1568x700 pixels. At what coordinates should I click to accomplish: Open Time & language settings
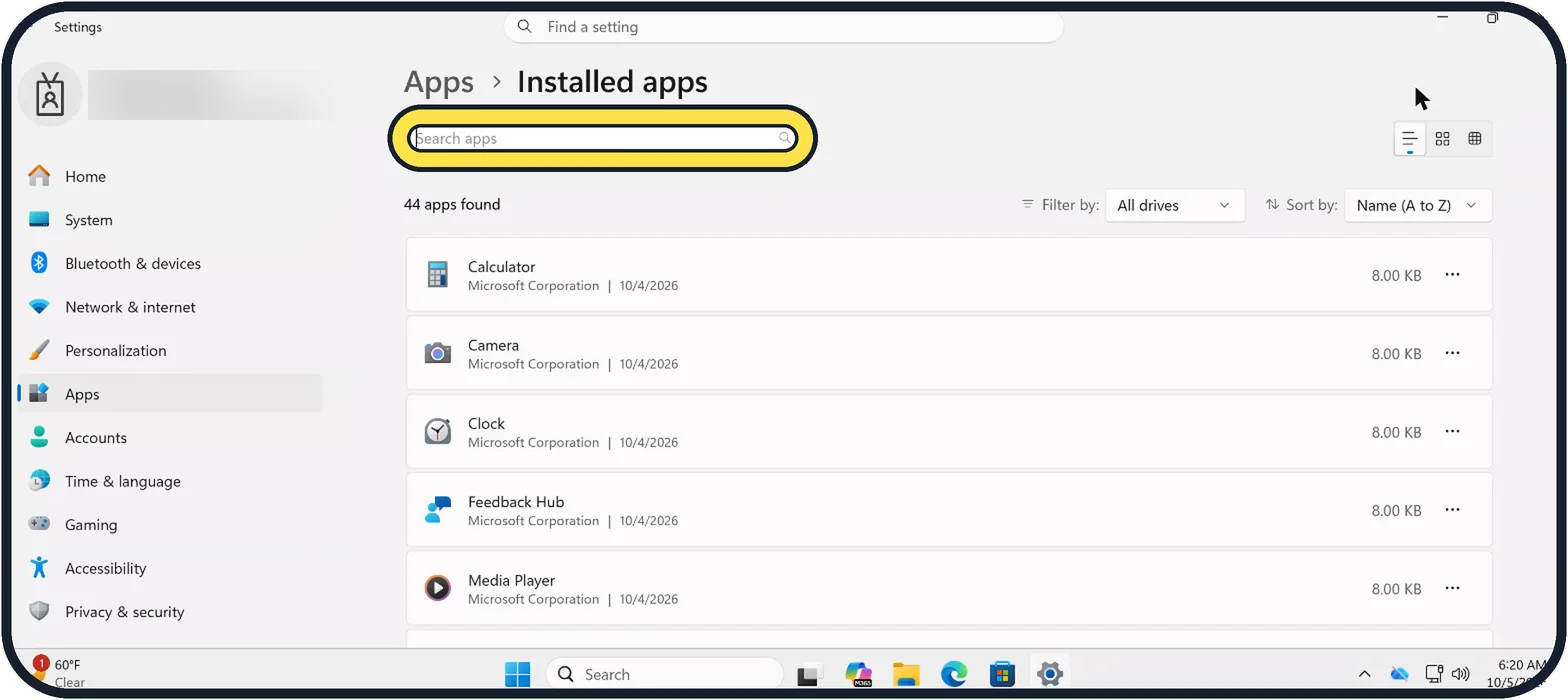click(x=170, y=481)
